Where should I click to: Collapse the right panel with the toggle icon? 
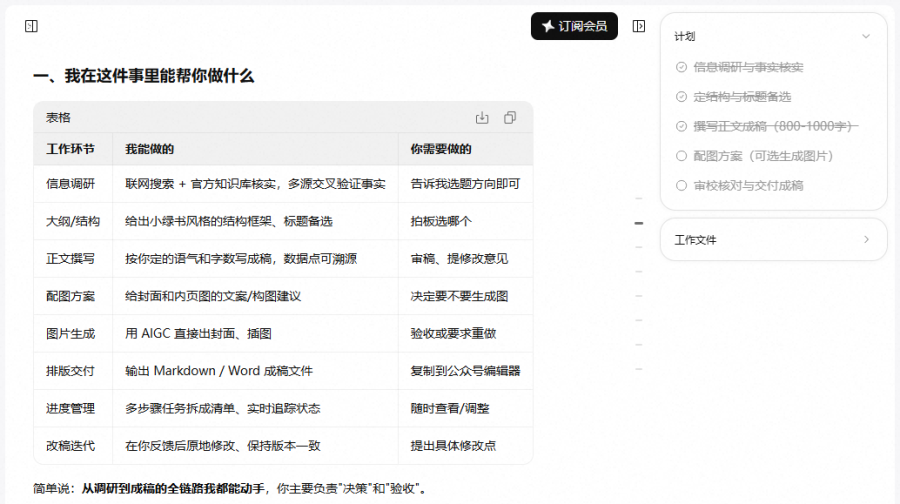point(638,26)
